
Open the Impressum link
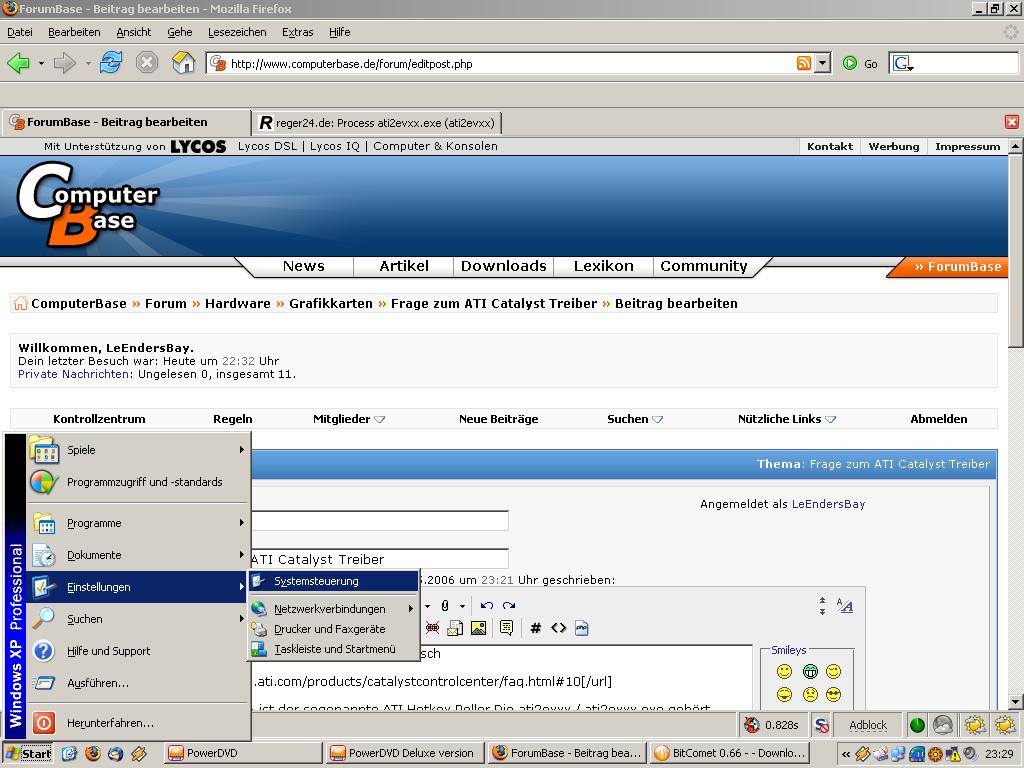tap(967, 146)
